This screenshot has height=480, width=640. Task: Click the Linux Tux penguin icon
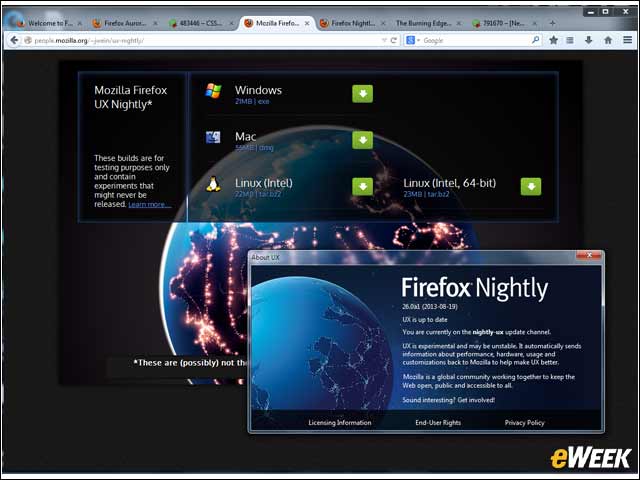[213, 184]
